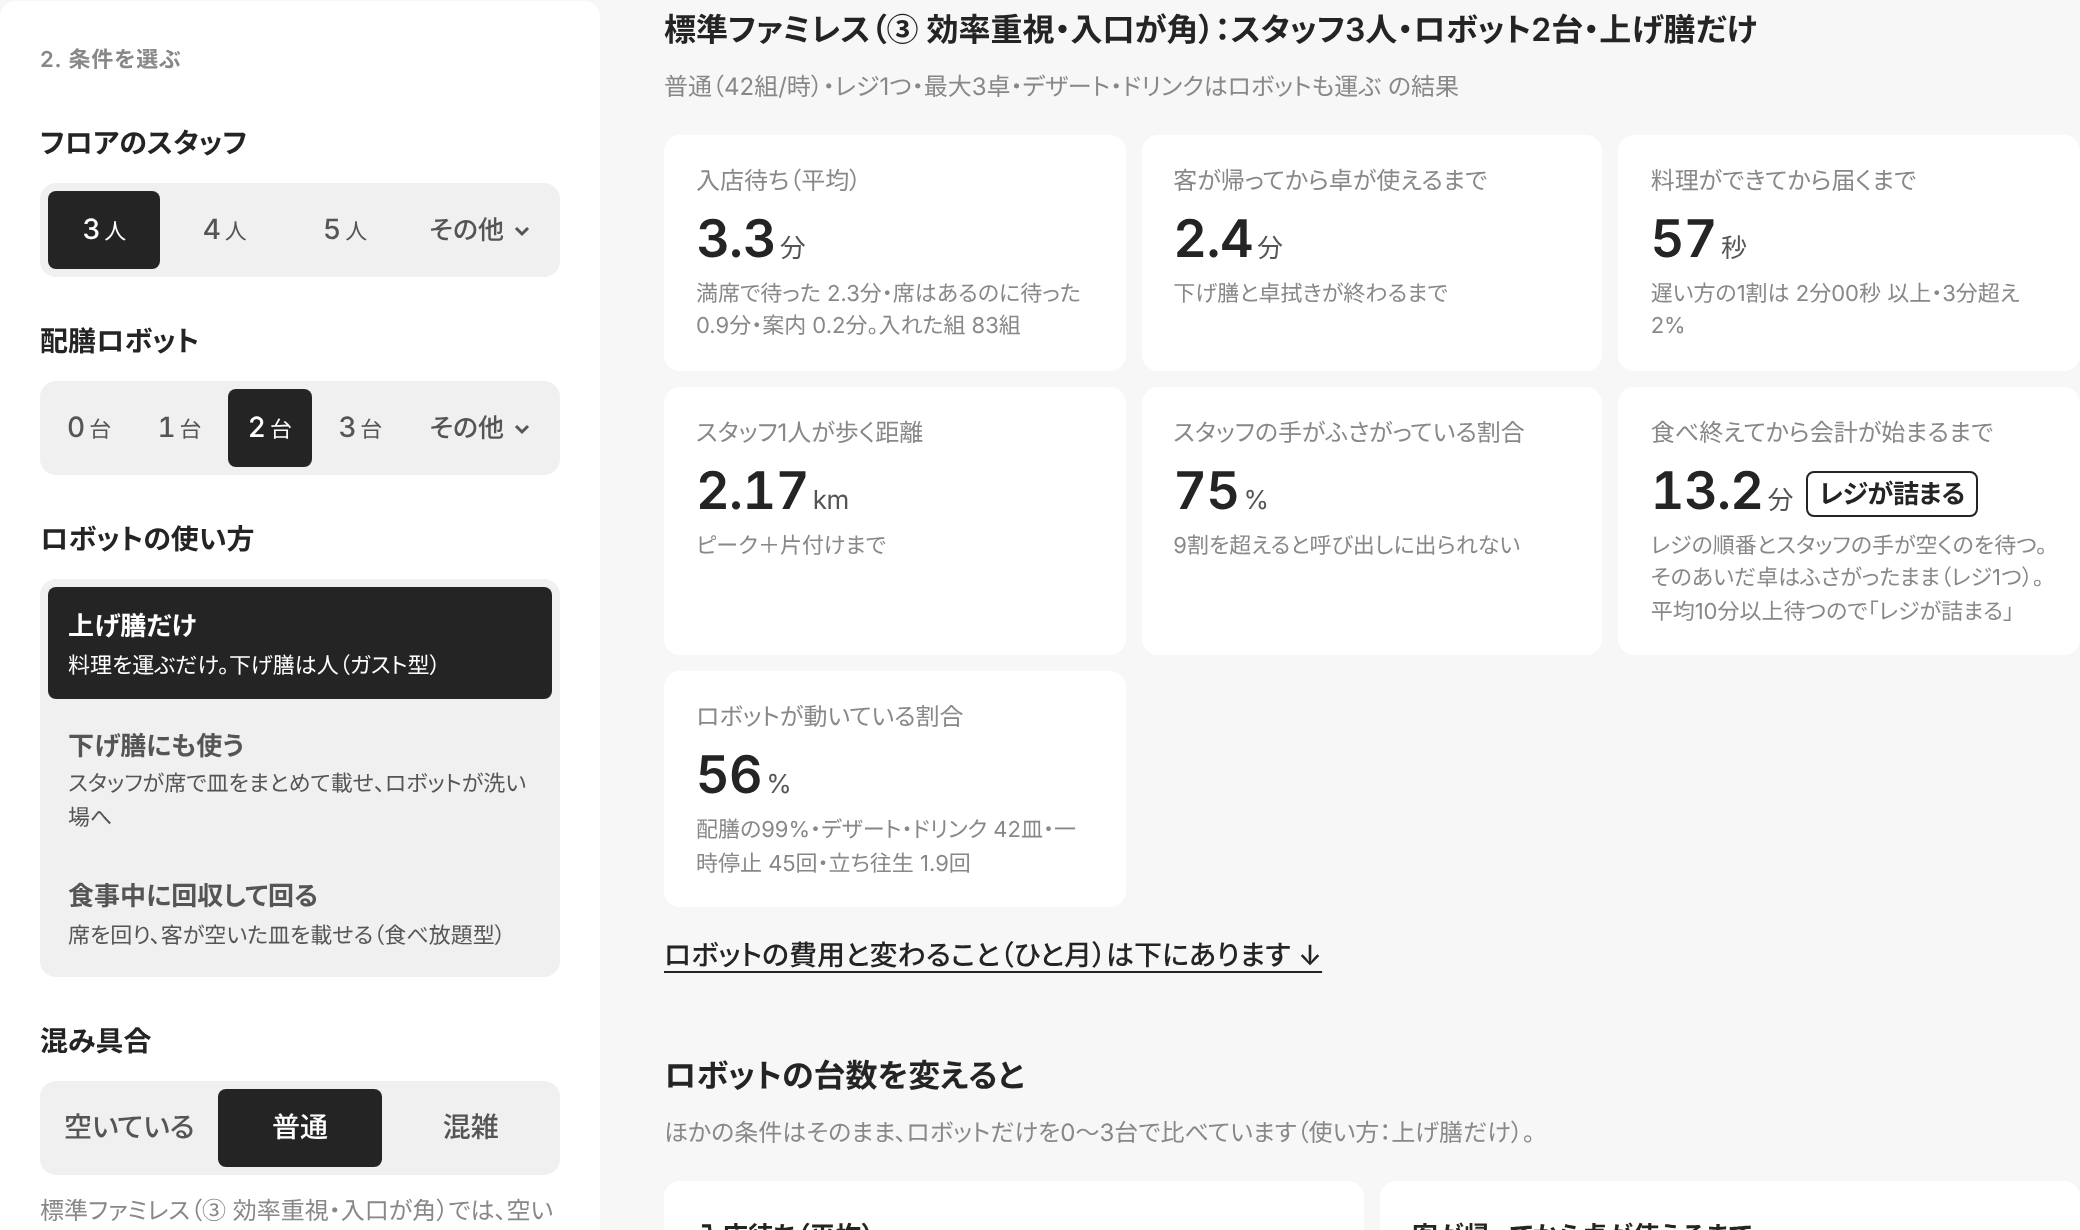Select 3人 floor staff option
Screen dimensions: 2080x1230
click(104, 230)
